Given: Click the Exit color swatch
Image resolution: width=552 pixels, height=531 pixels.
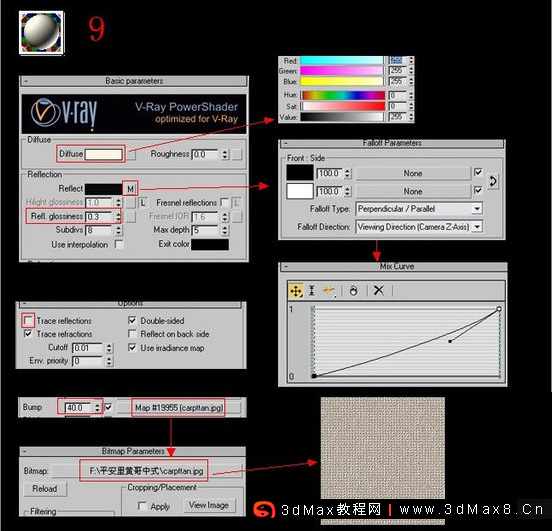Looking at the screenshot, I should pyautogui.click(x=210, y=244).
